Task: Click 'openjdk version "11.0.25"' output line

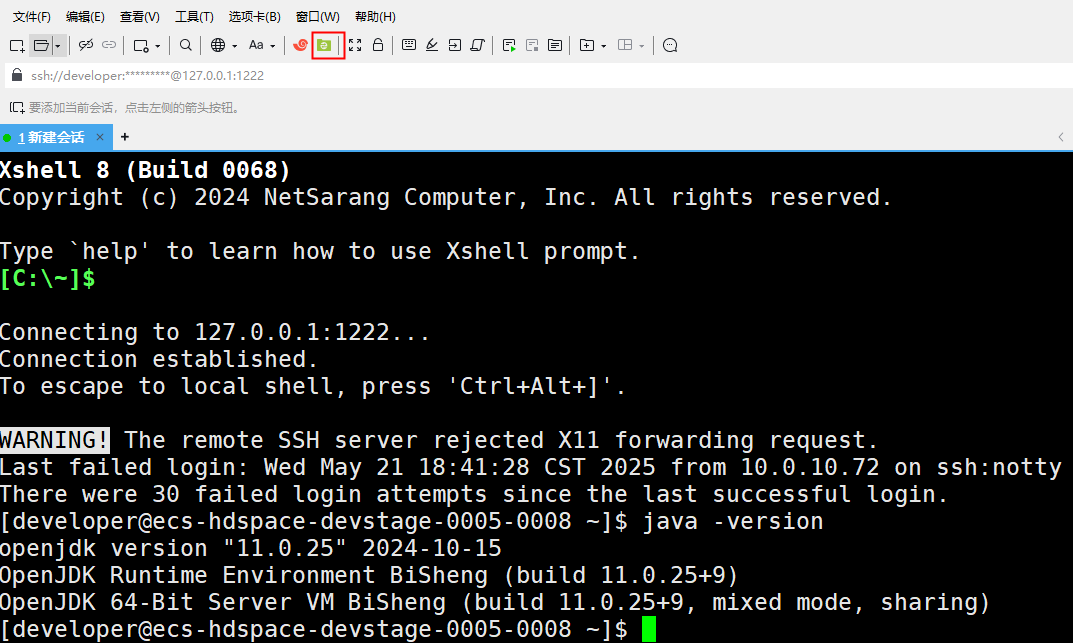Action: [x=250, y=548]
